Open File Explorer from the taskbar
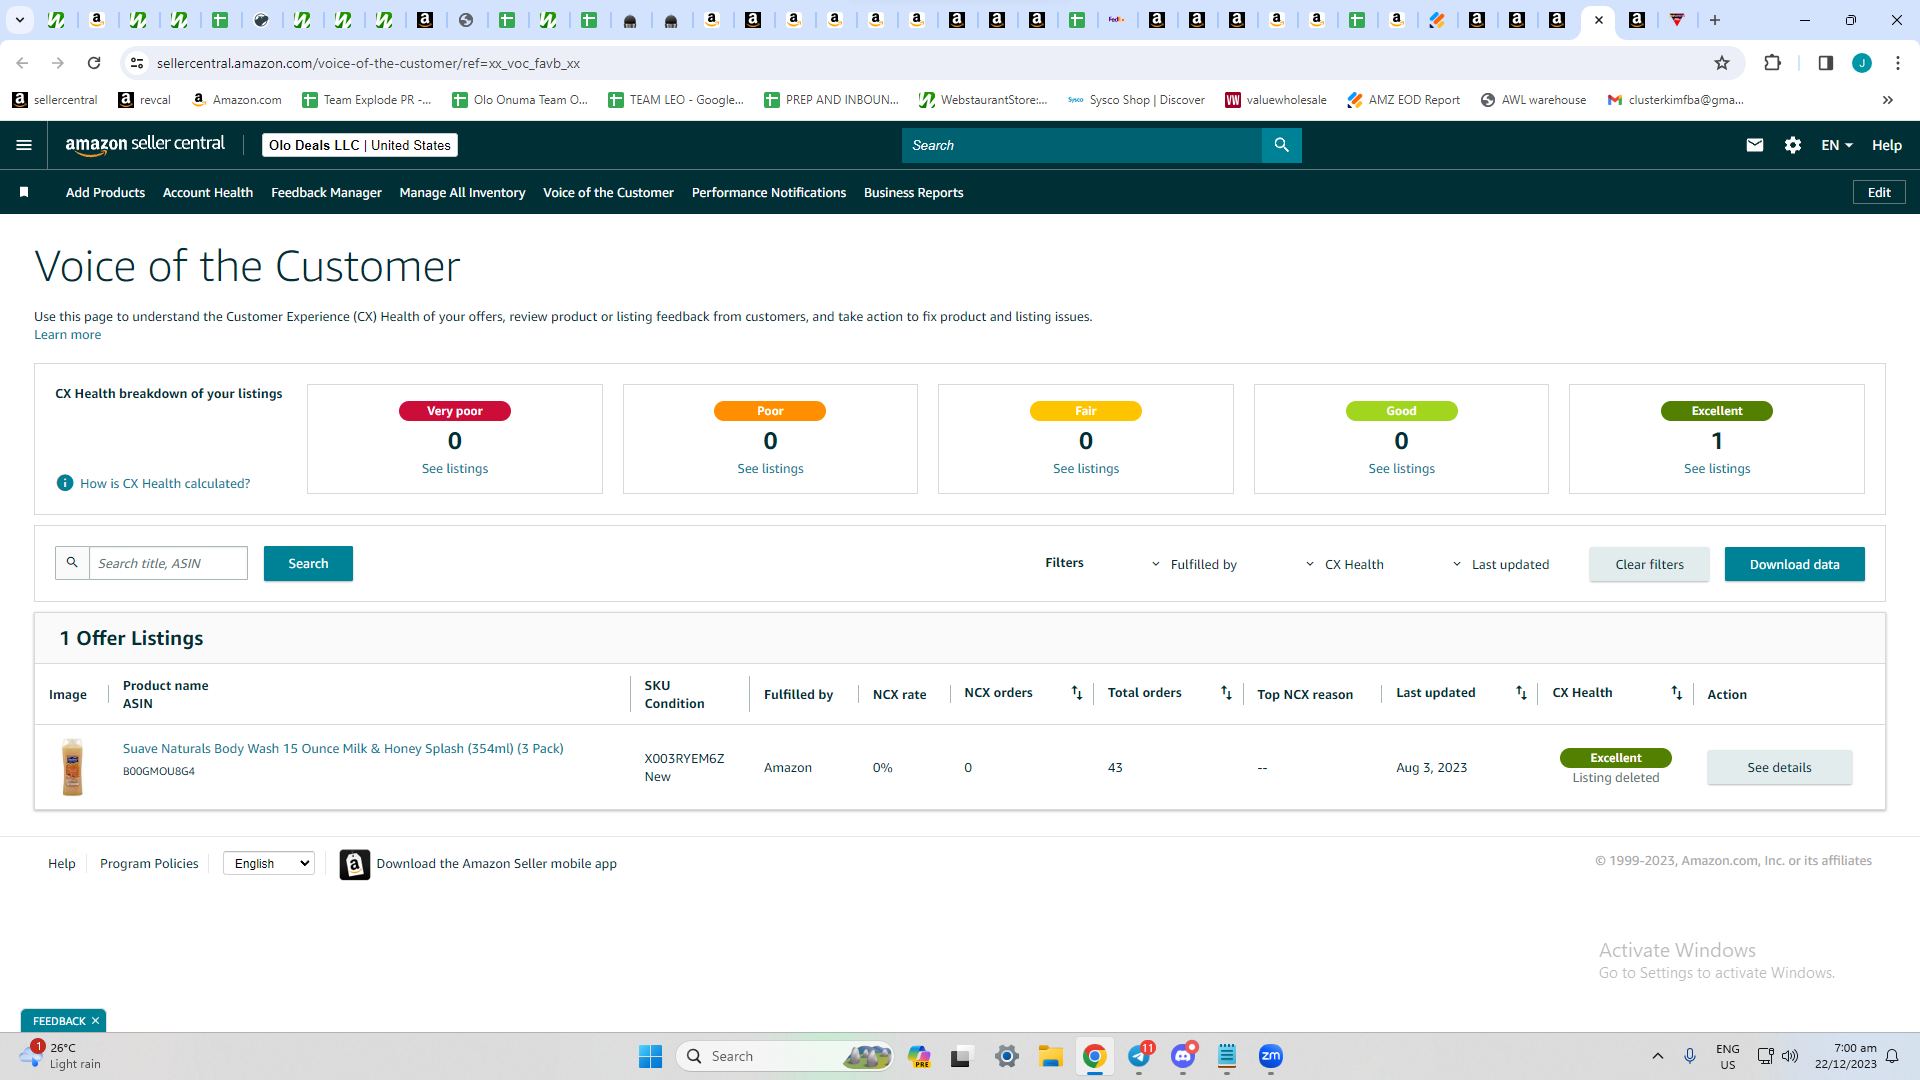This screenshot has height=1080, width=1920. coord(1050,1056)
